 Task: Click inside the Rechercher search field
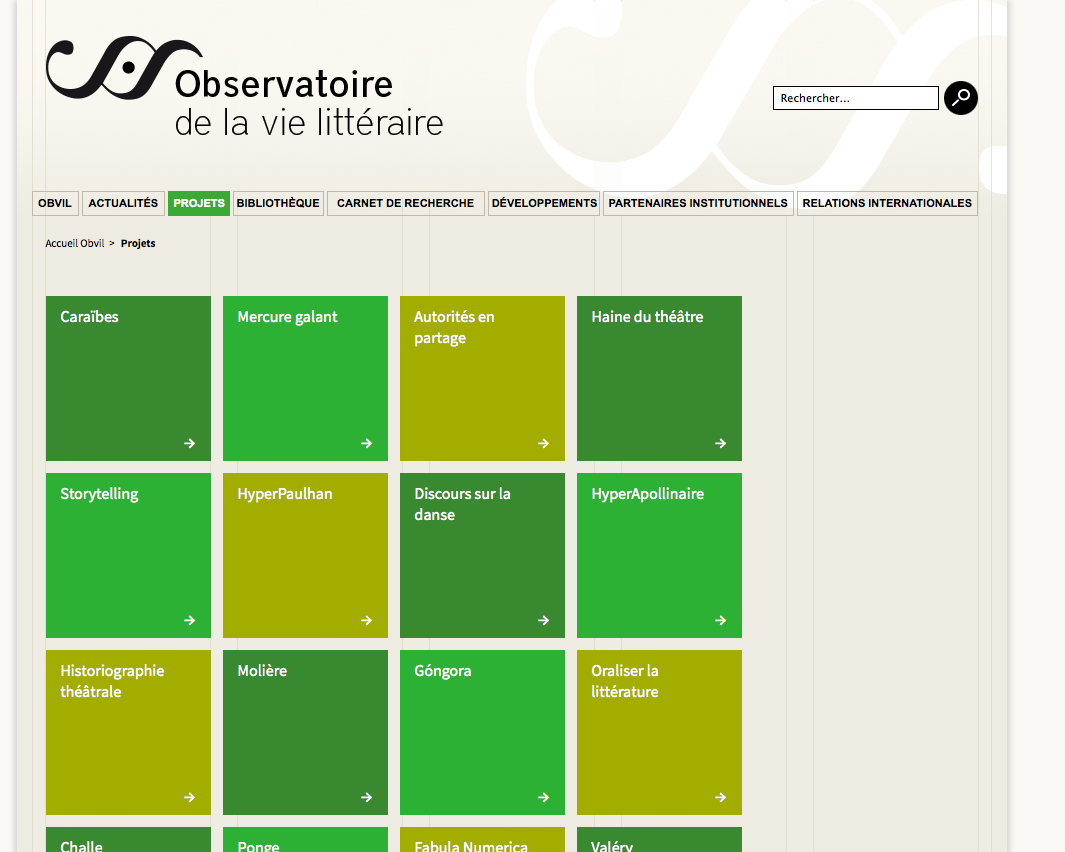(855, 98)
